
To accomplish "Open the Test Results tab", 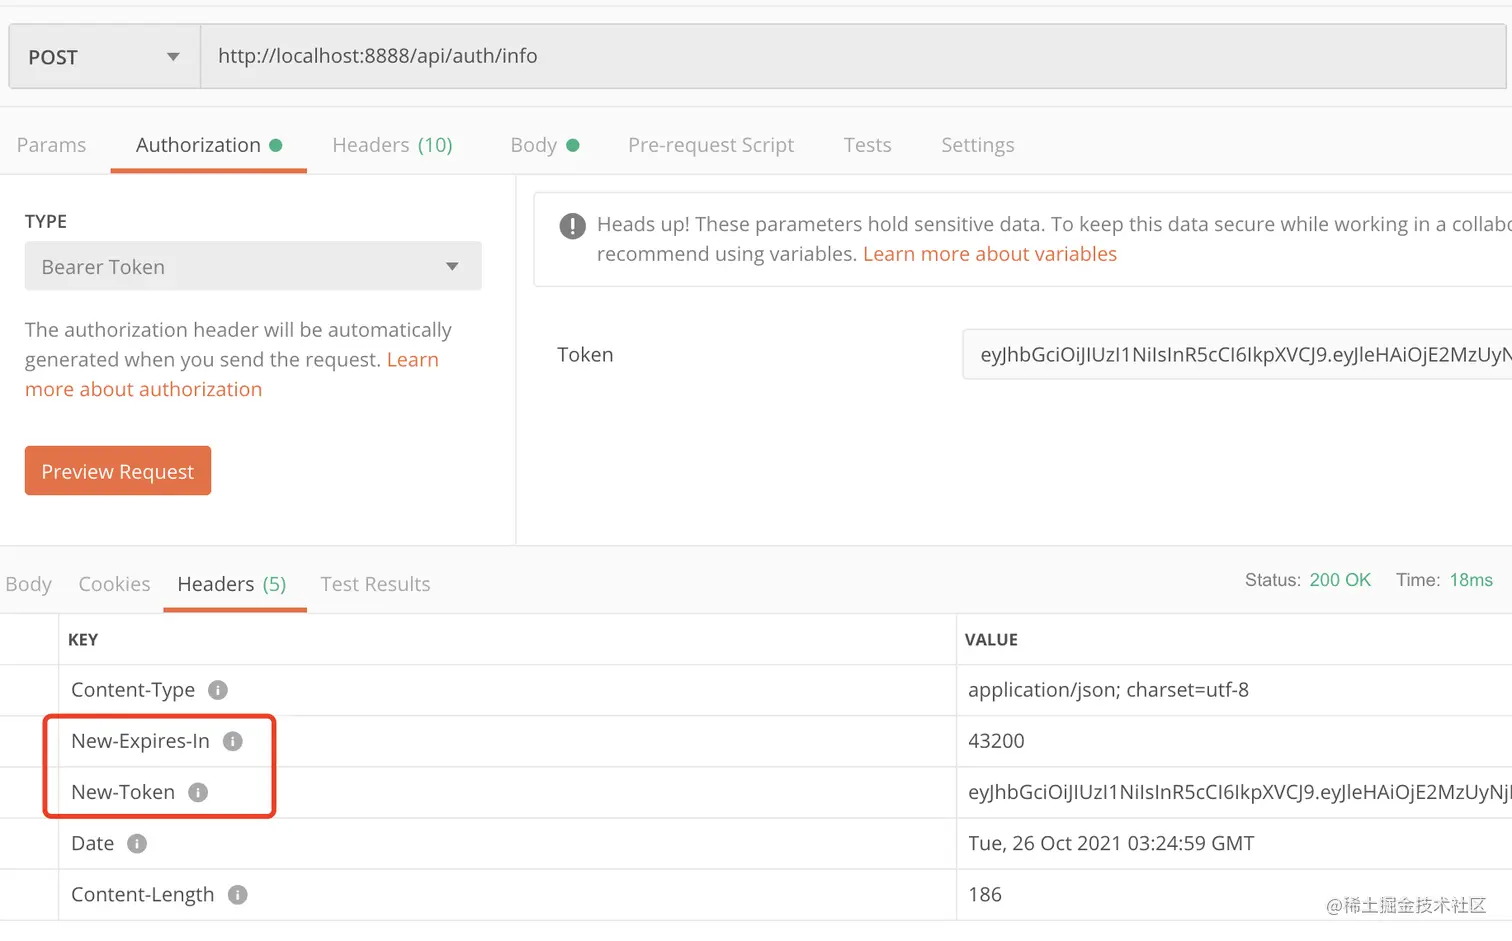I will point(375,584).
